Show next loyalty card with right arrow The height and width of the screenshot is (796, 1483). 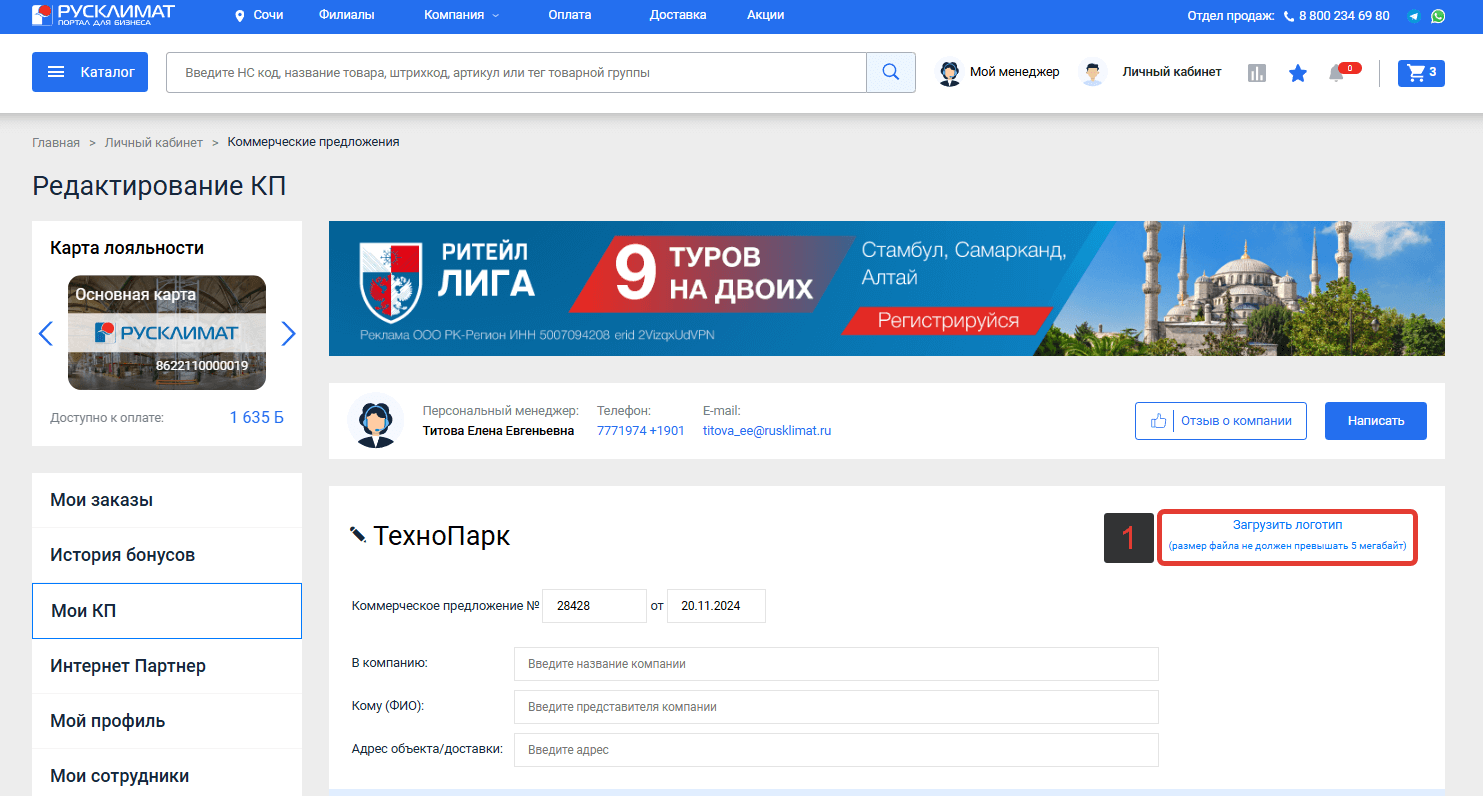[x=289, y=333]
